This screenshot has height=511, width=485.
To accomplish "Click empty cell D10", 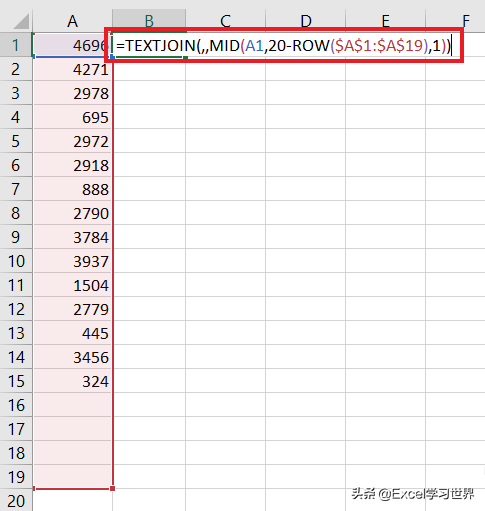I will (306, 261).
